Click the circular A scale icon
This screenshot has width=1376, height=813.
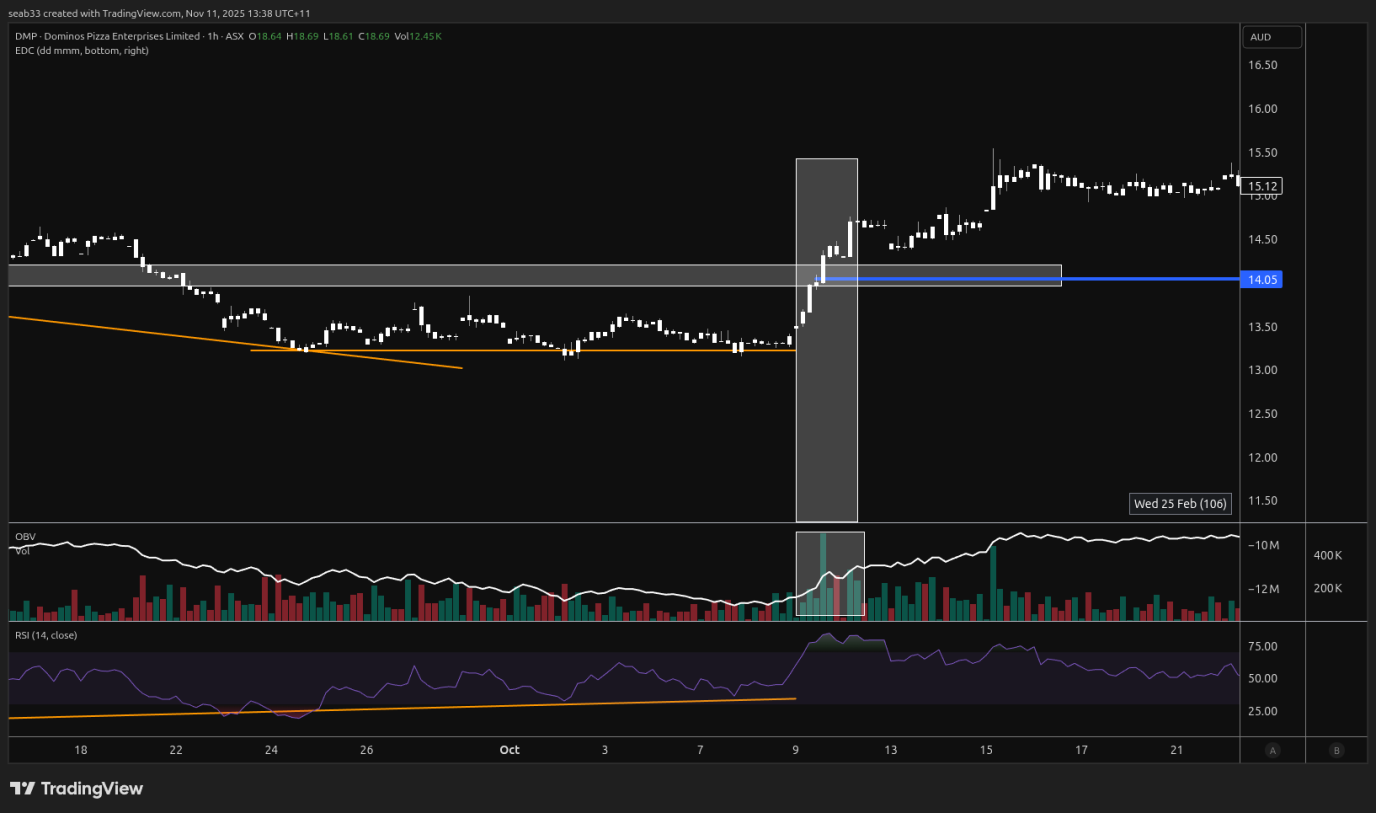click(1272, 750)
